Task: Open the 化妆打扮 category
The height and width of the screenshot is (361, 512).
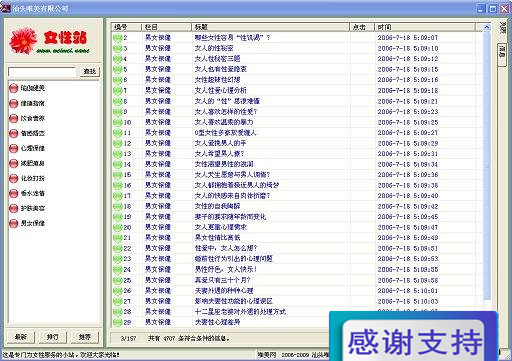Action: pyautogui.click(x=27, y=178)
